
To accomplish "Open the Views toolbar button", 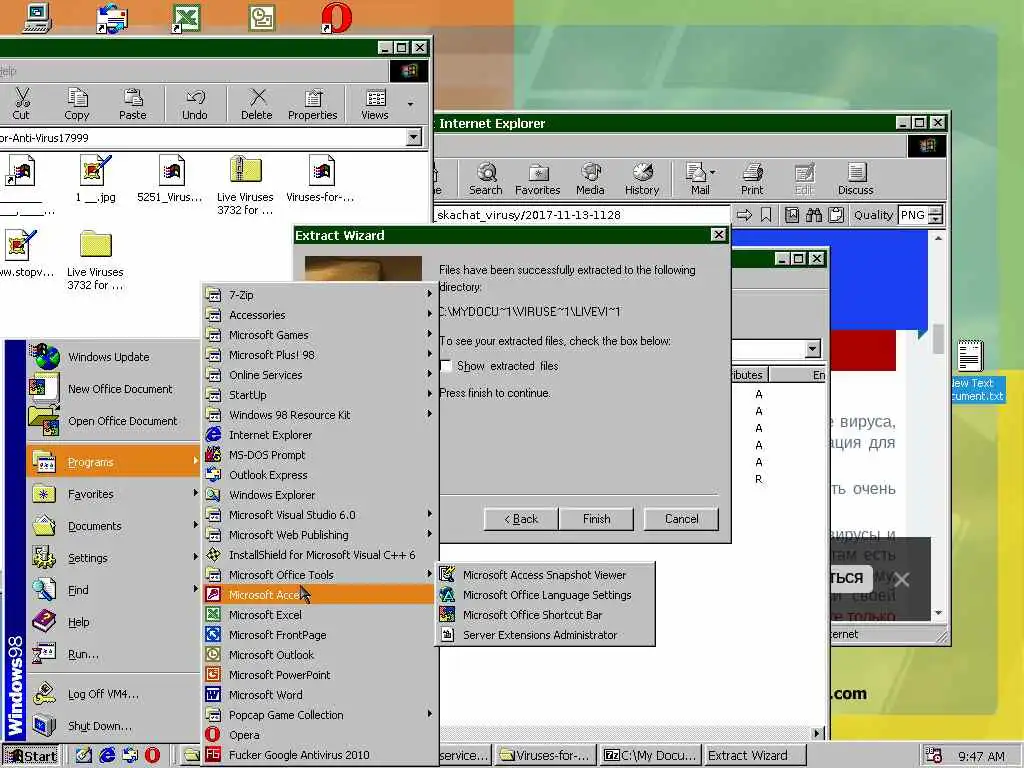I will 375,104.
